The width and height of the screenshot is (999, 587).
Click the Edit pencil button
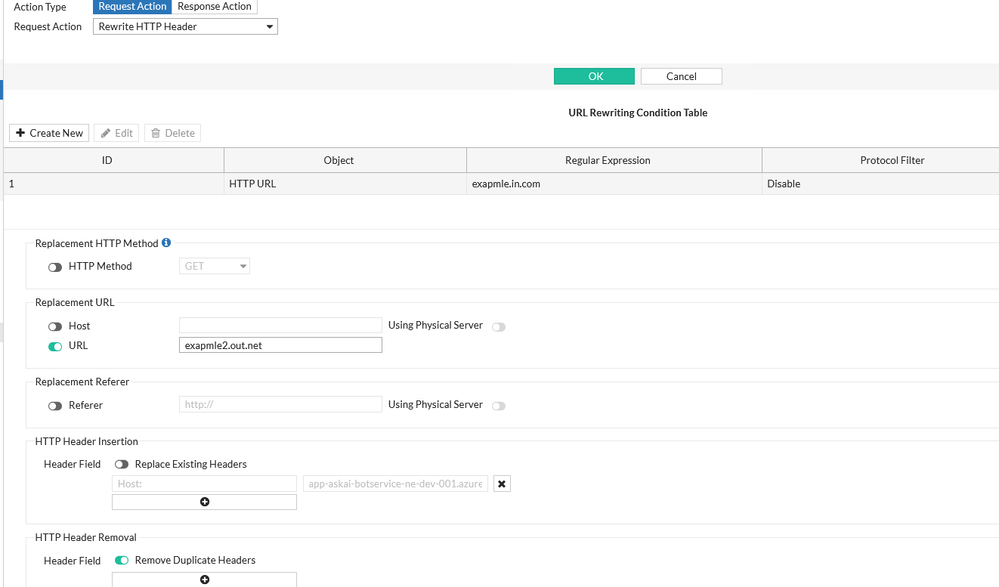116,133
